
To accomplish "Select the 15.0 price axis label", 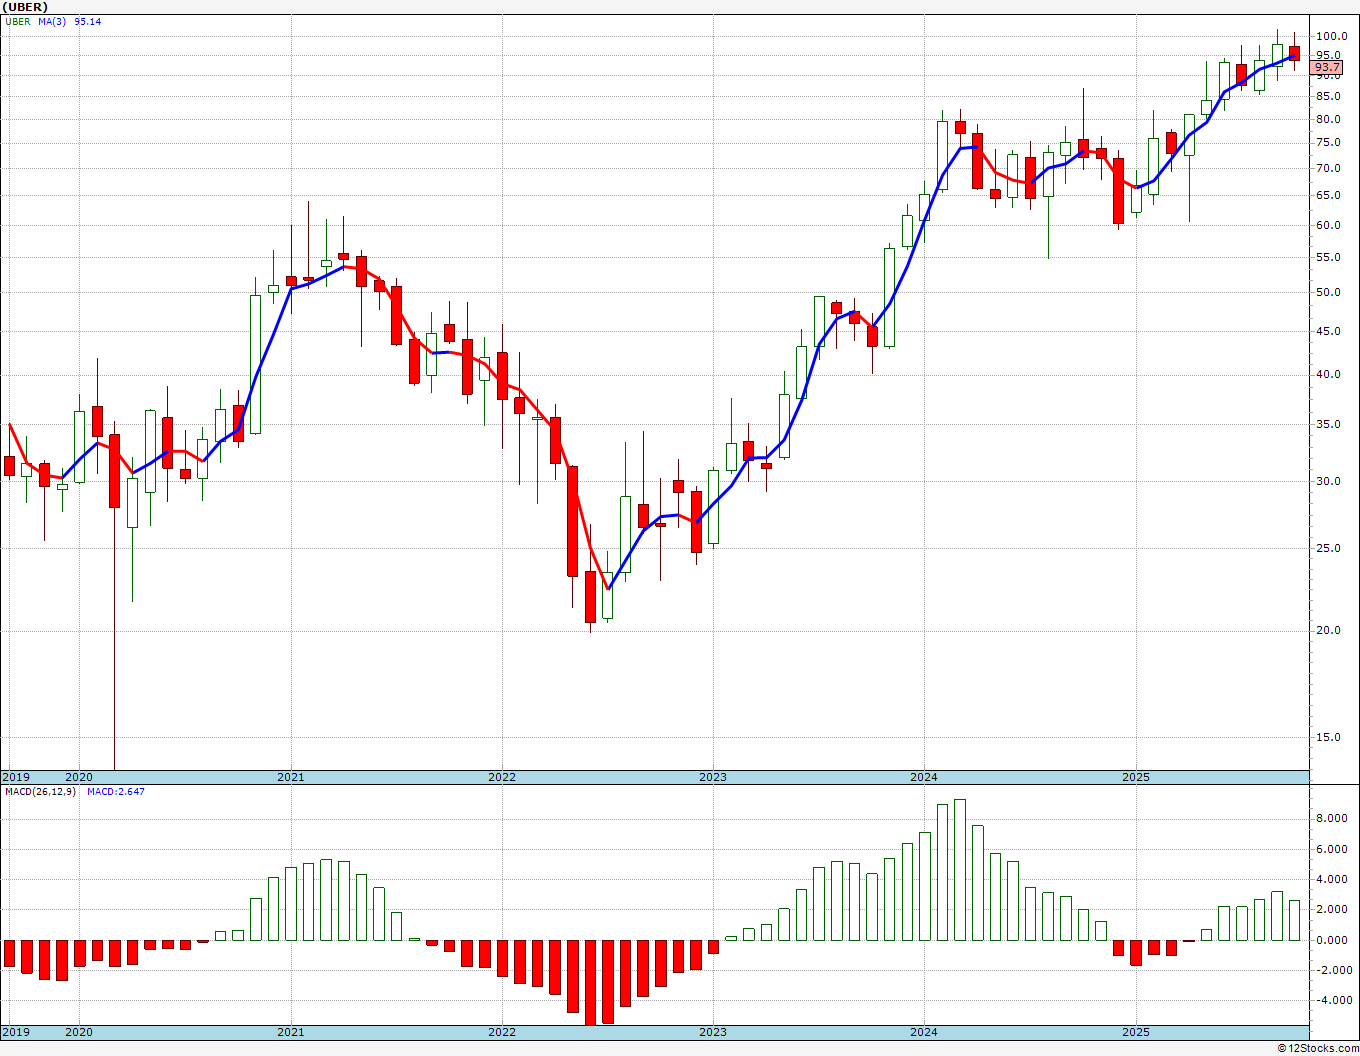I will 1328,738.
